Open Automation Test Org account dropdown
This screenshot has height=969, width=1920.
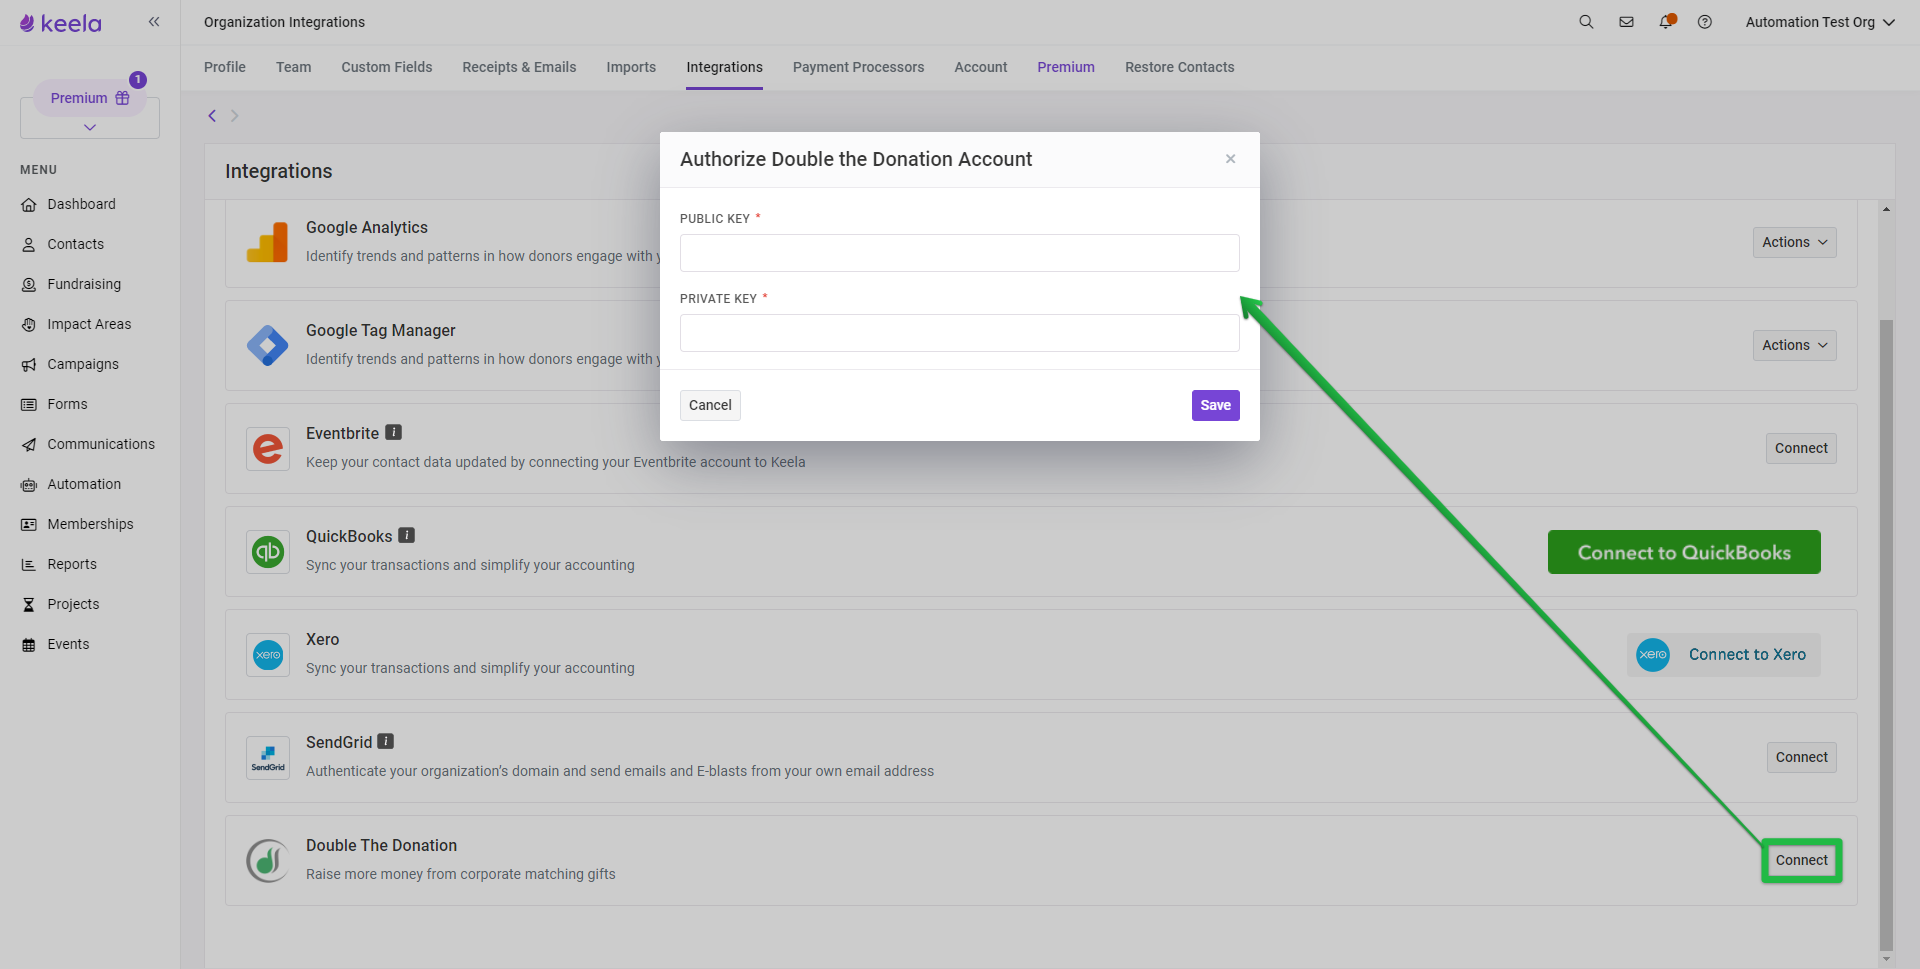coord(1820,22)
